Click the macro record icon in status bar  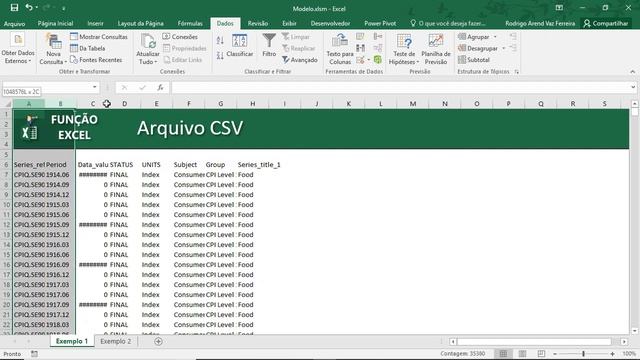[34, 354]
